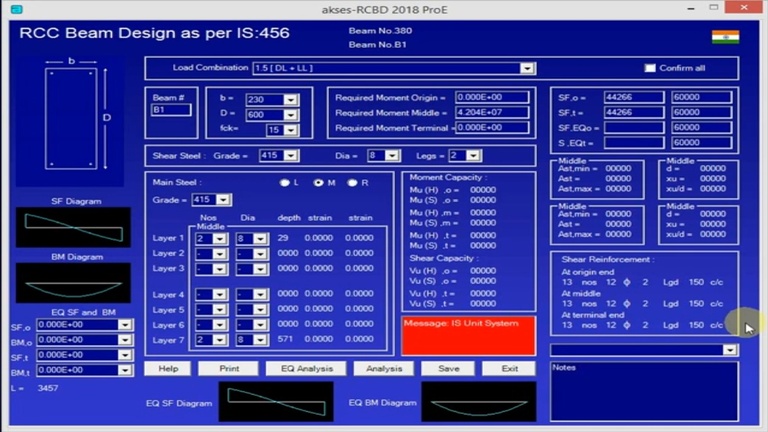The image size is (768, 432).
Task: Click the Beam # input field
Action: tap(171, 110)
